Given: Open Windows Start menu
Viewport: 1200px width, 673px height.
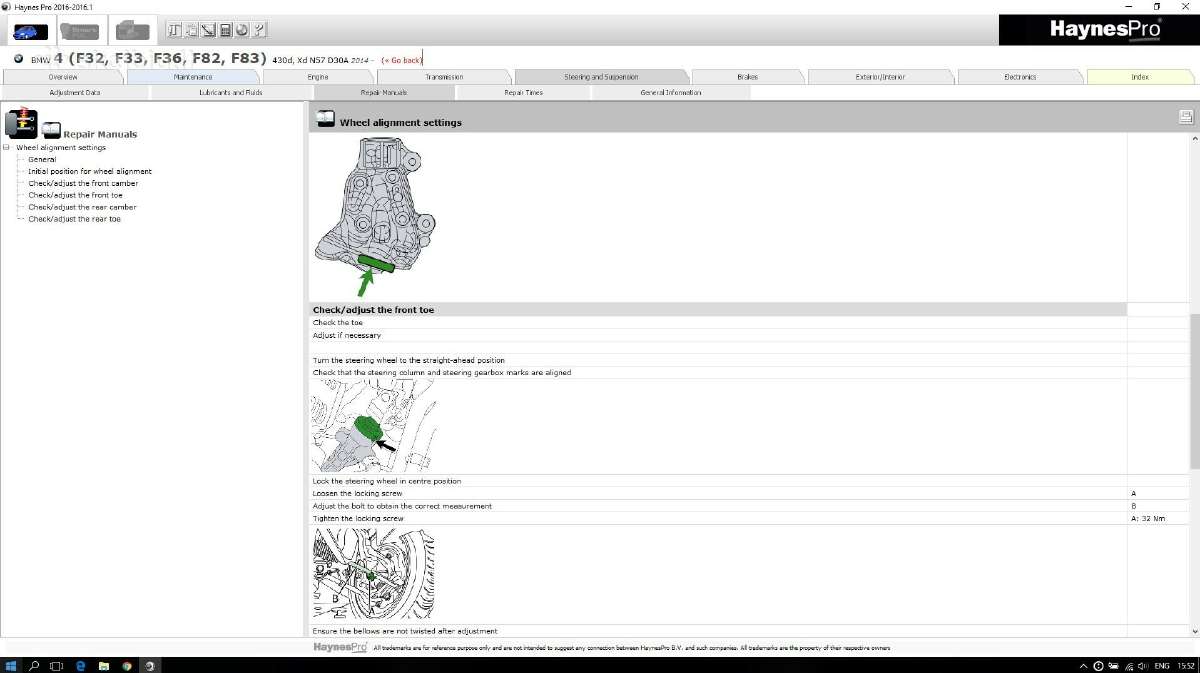Looking at the screenshot, I should (x=13, y=665).
